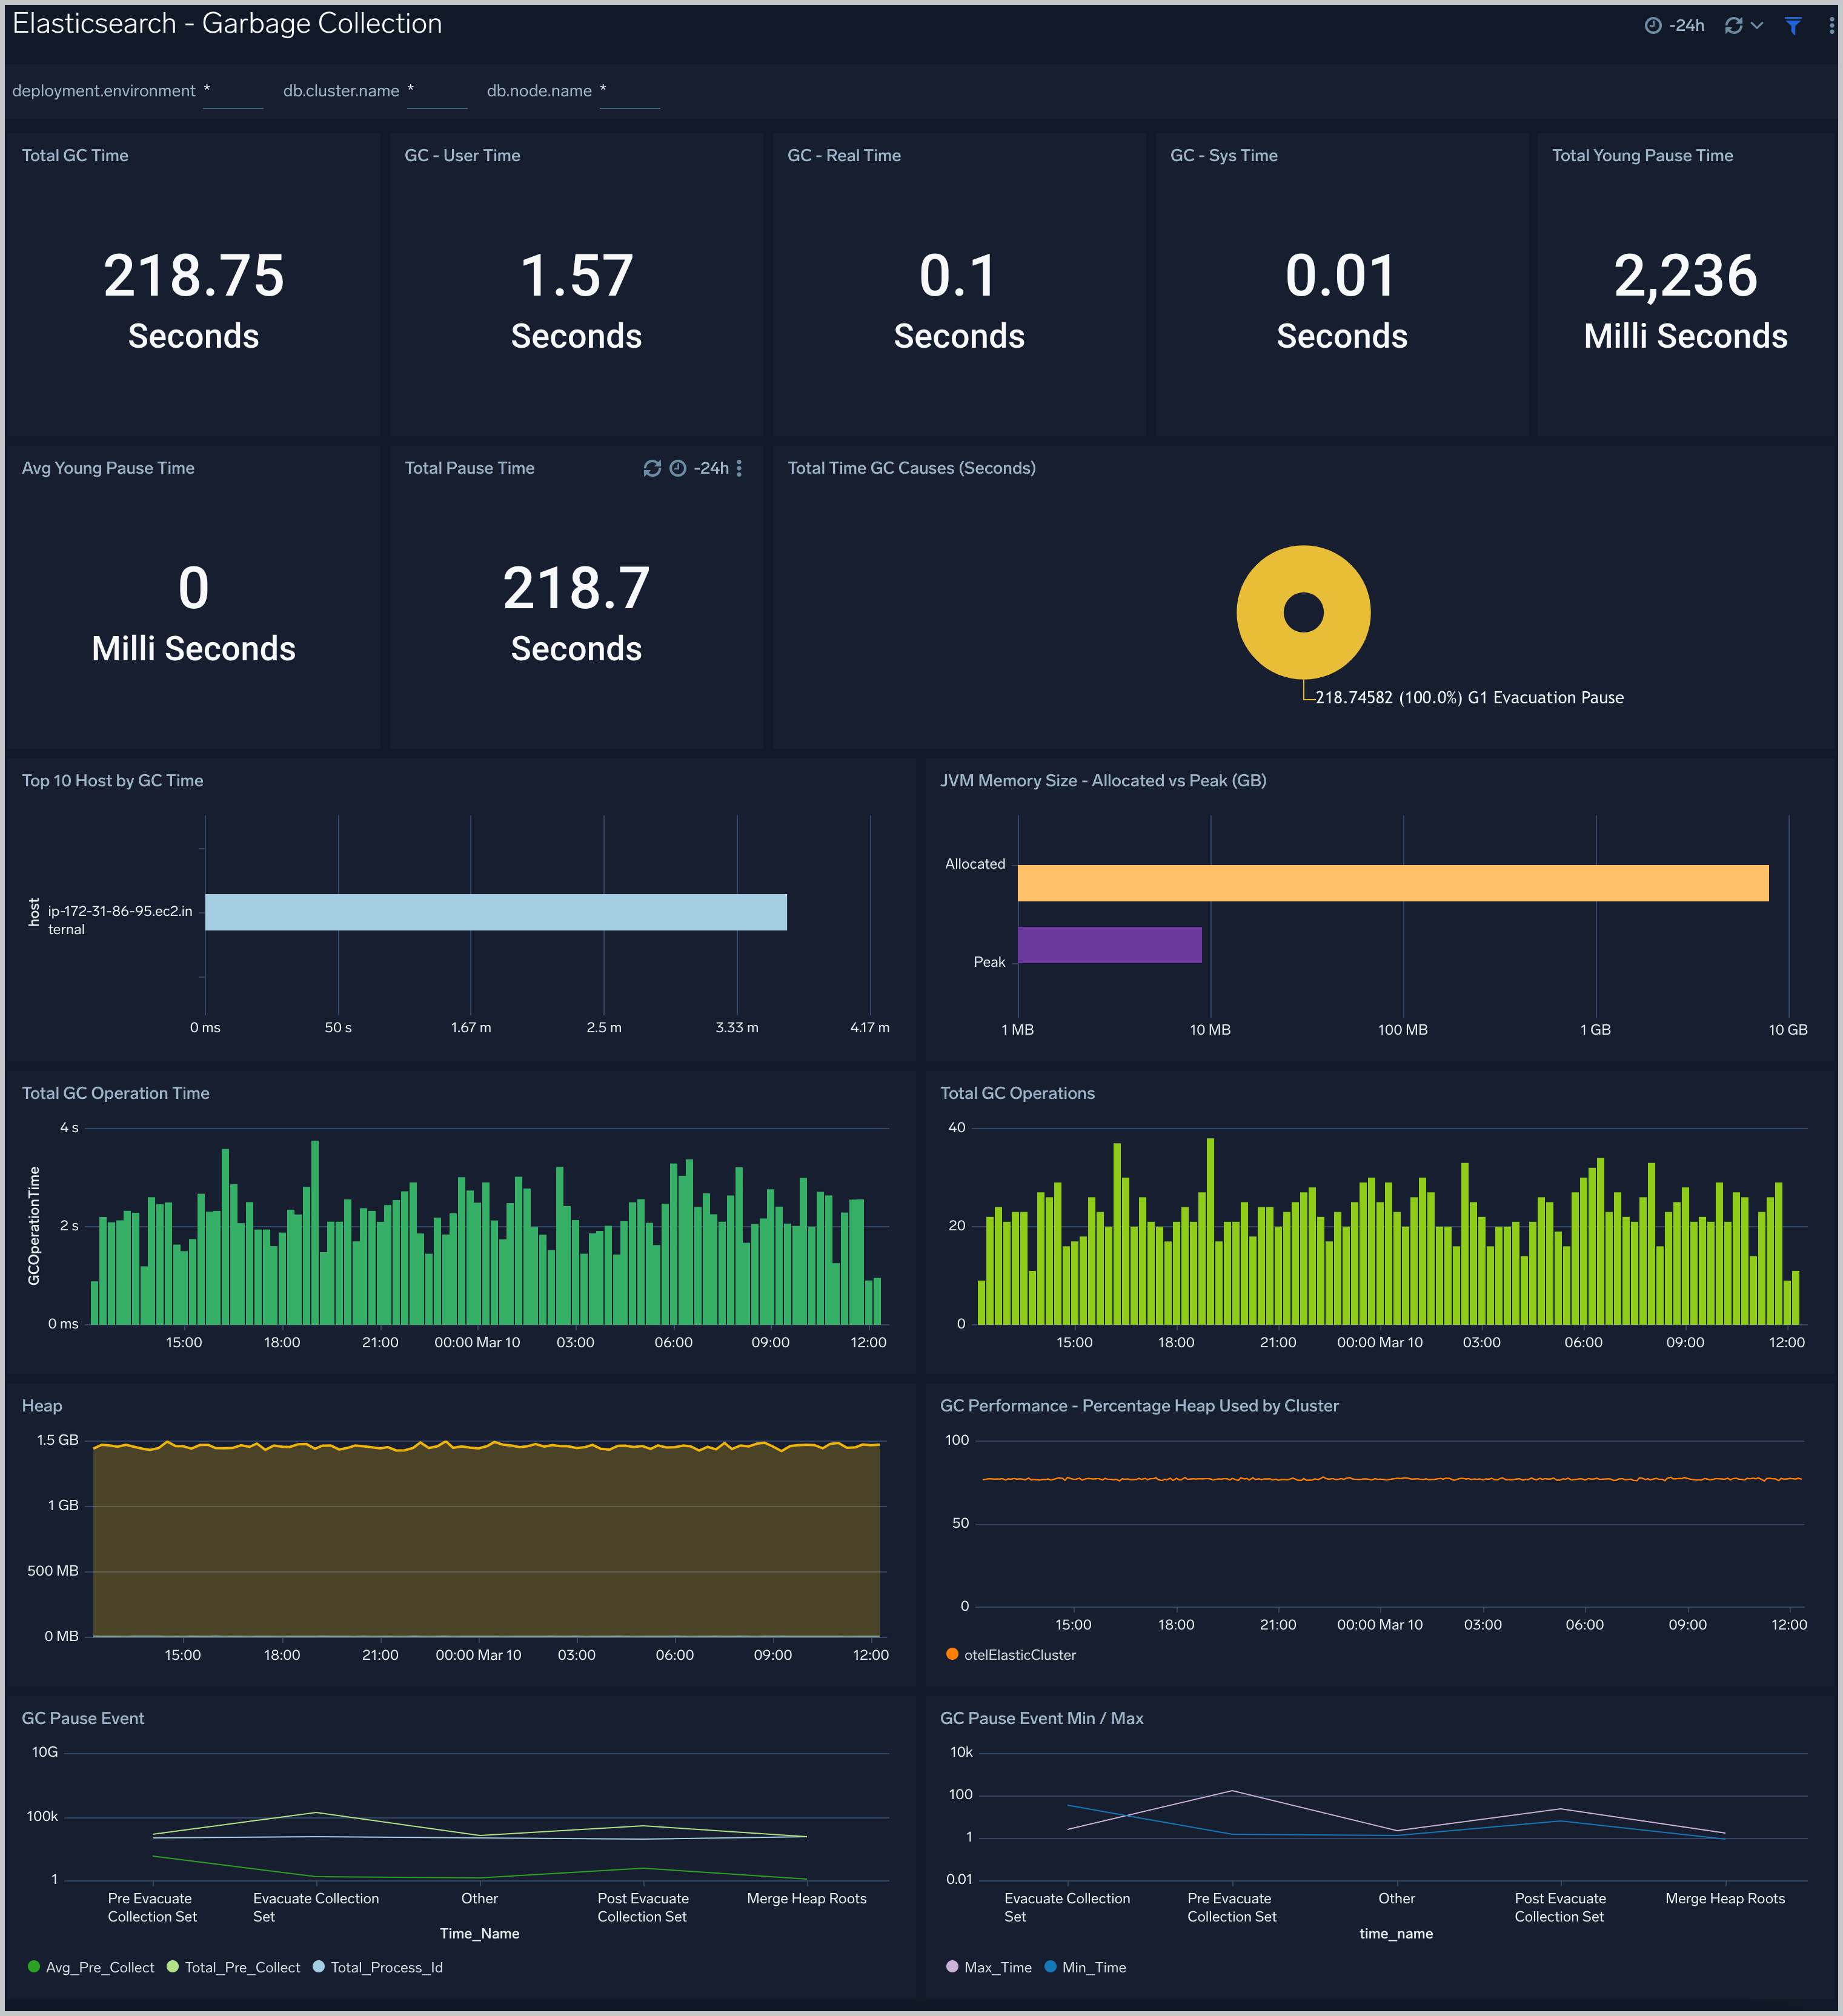Toggle the otelElasticCluster legend entry
Screen dimensions: 1843x2016
click(1011, 1655)
